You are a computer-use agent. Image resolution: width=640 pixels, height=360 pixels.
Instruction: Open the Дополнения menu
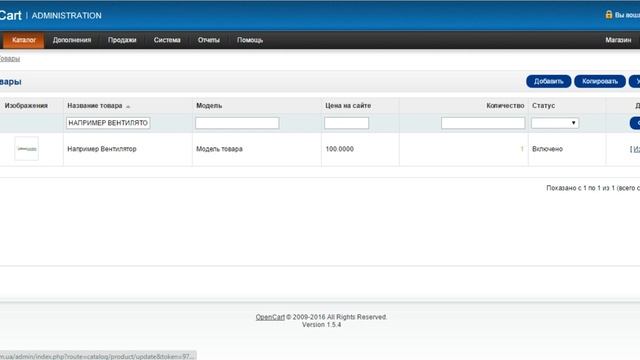[72, 40]
